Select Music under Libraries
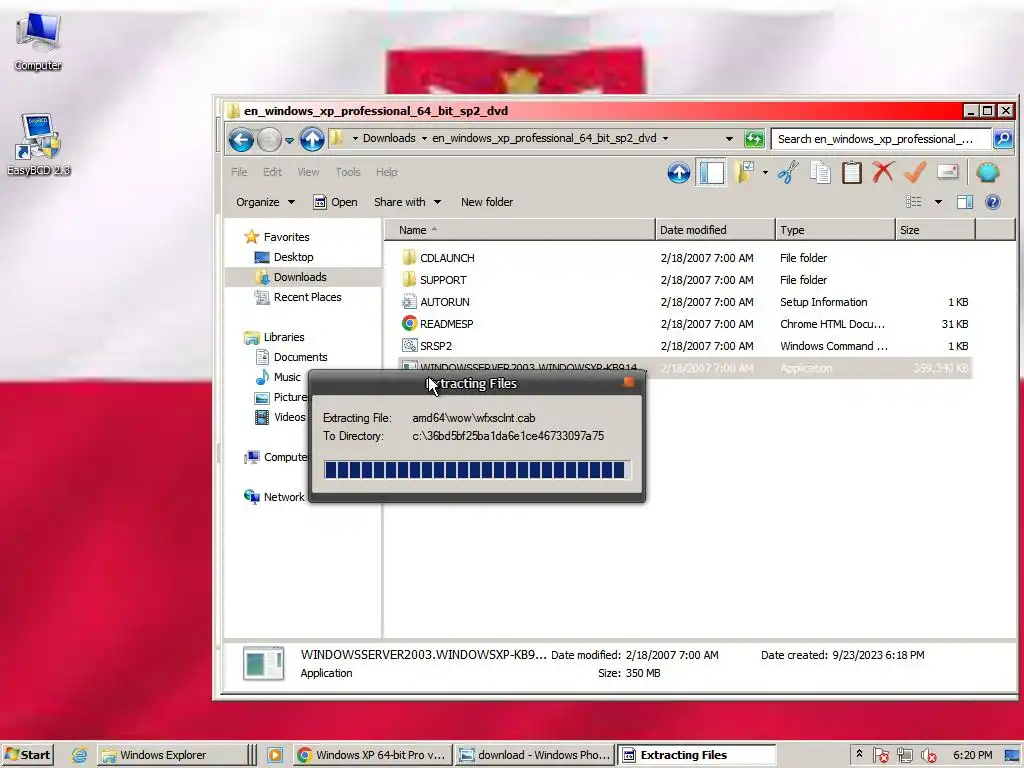This screenshot has height=768, width=1024. [278, 377]
